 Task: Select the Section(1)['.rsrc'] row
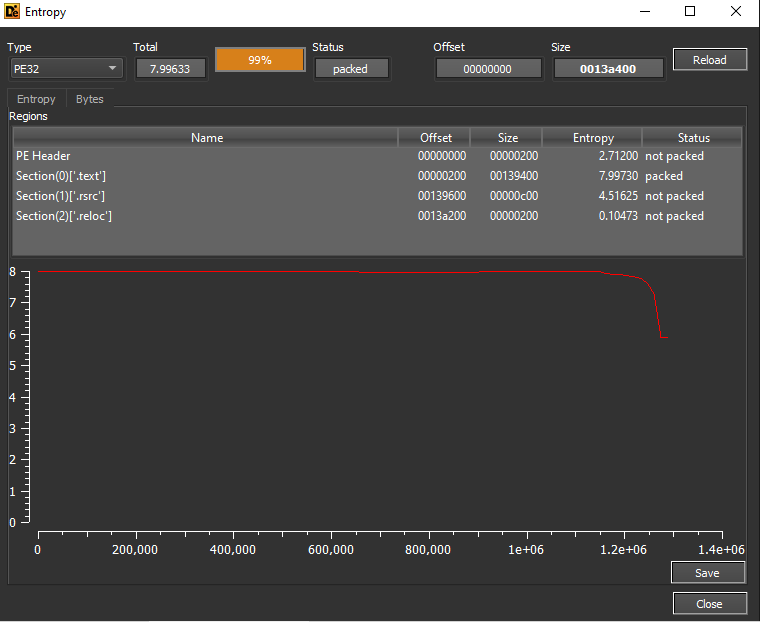pyautogui.click(x=378, y=196)
